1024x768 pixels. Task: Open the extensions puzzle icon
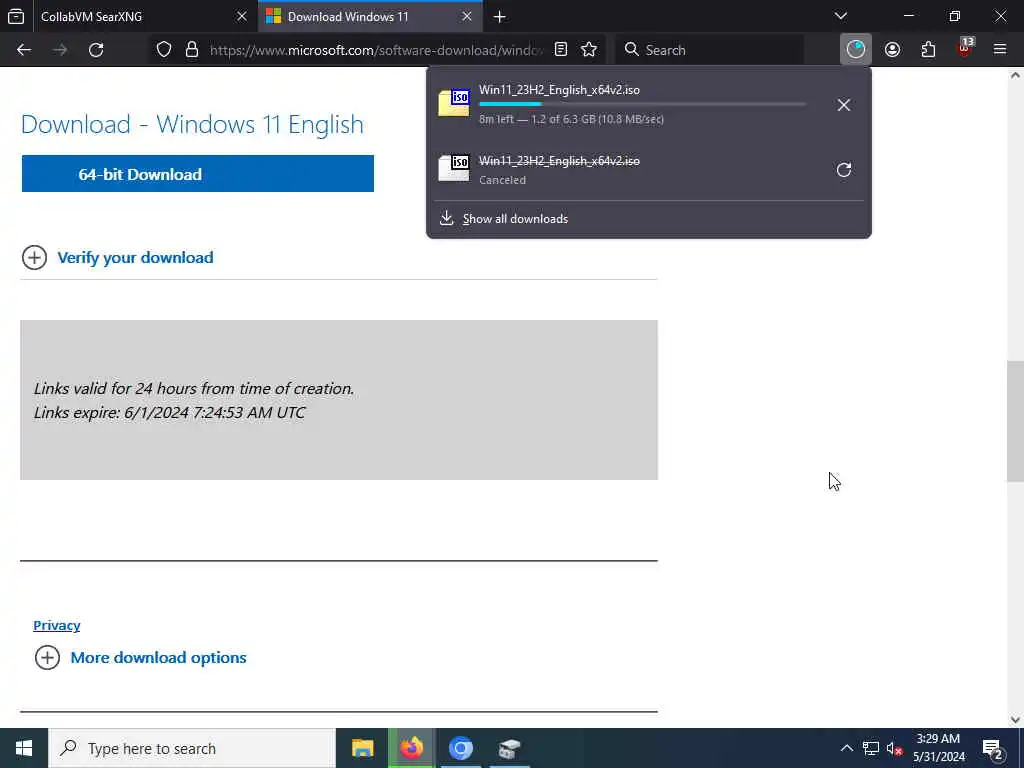coord(928,50)
